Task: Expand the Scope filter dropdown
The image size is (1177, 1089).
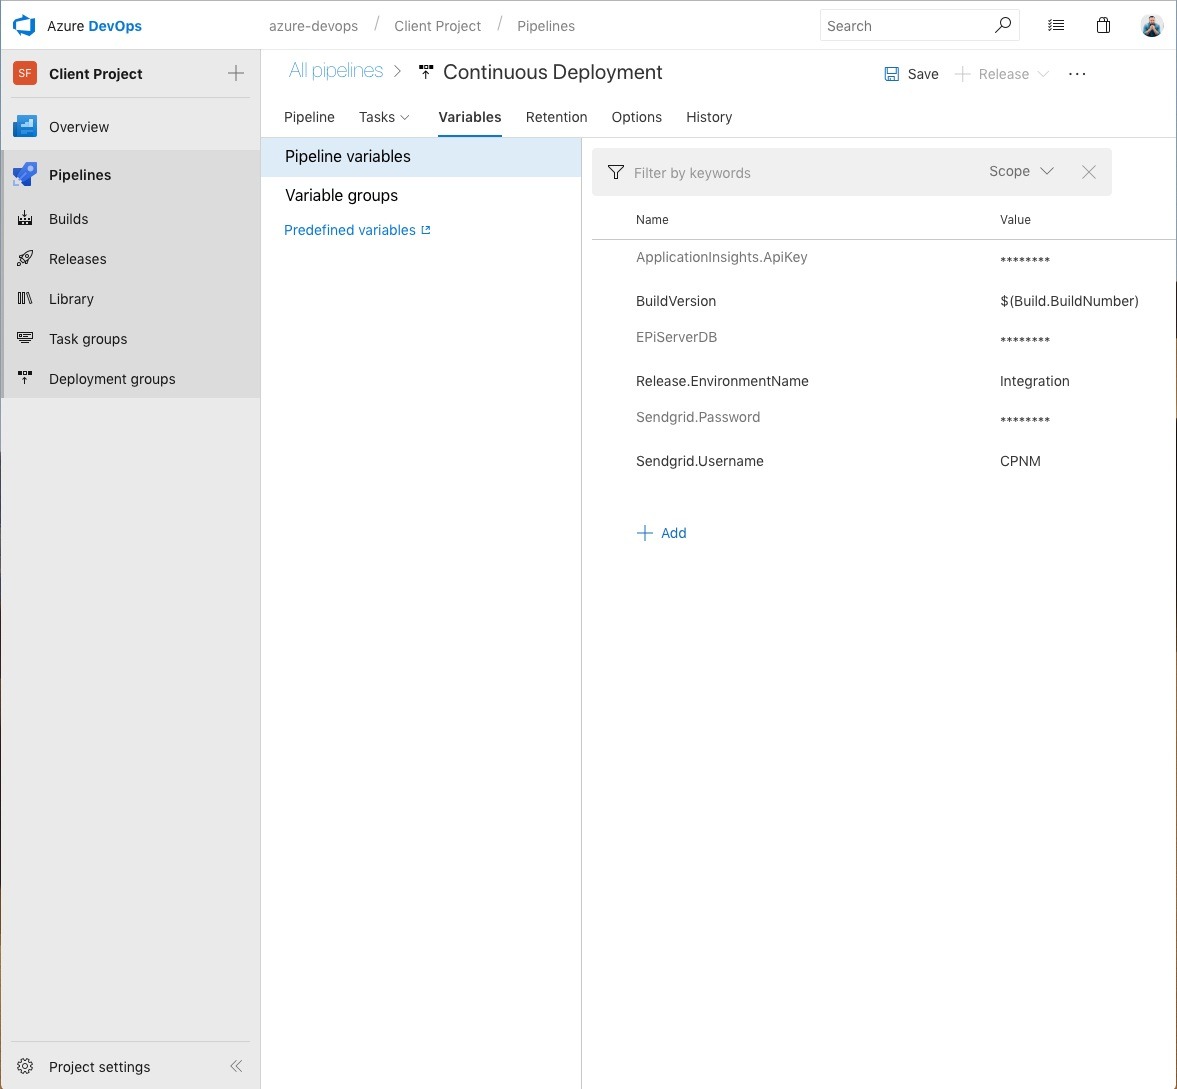Action: click(x=1021, y=172)
